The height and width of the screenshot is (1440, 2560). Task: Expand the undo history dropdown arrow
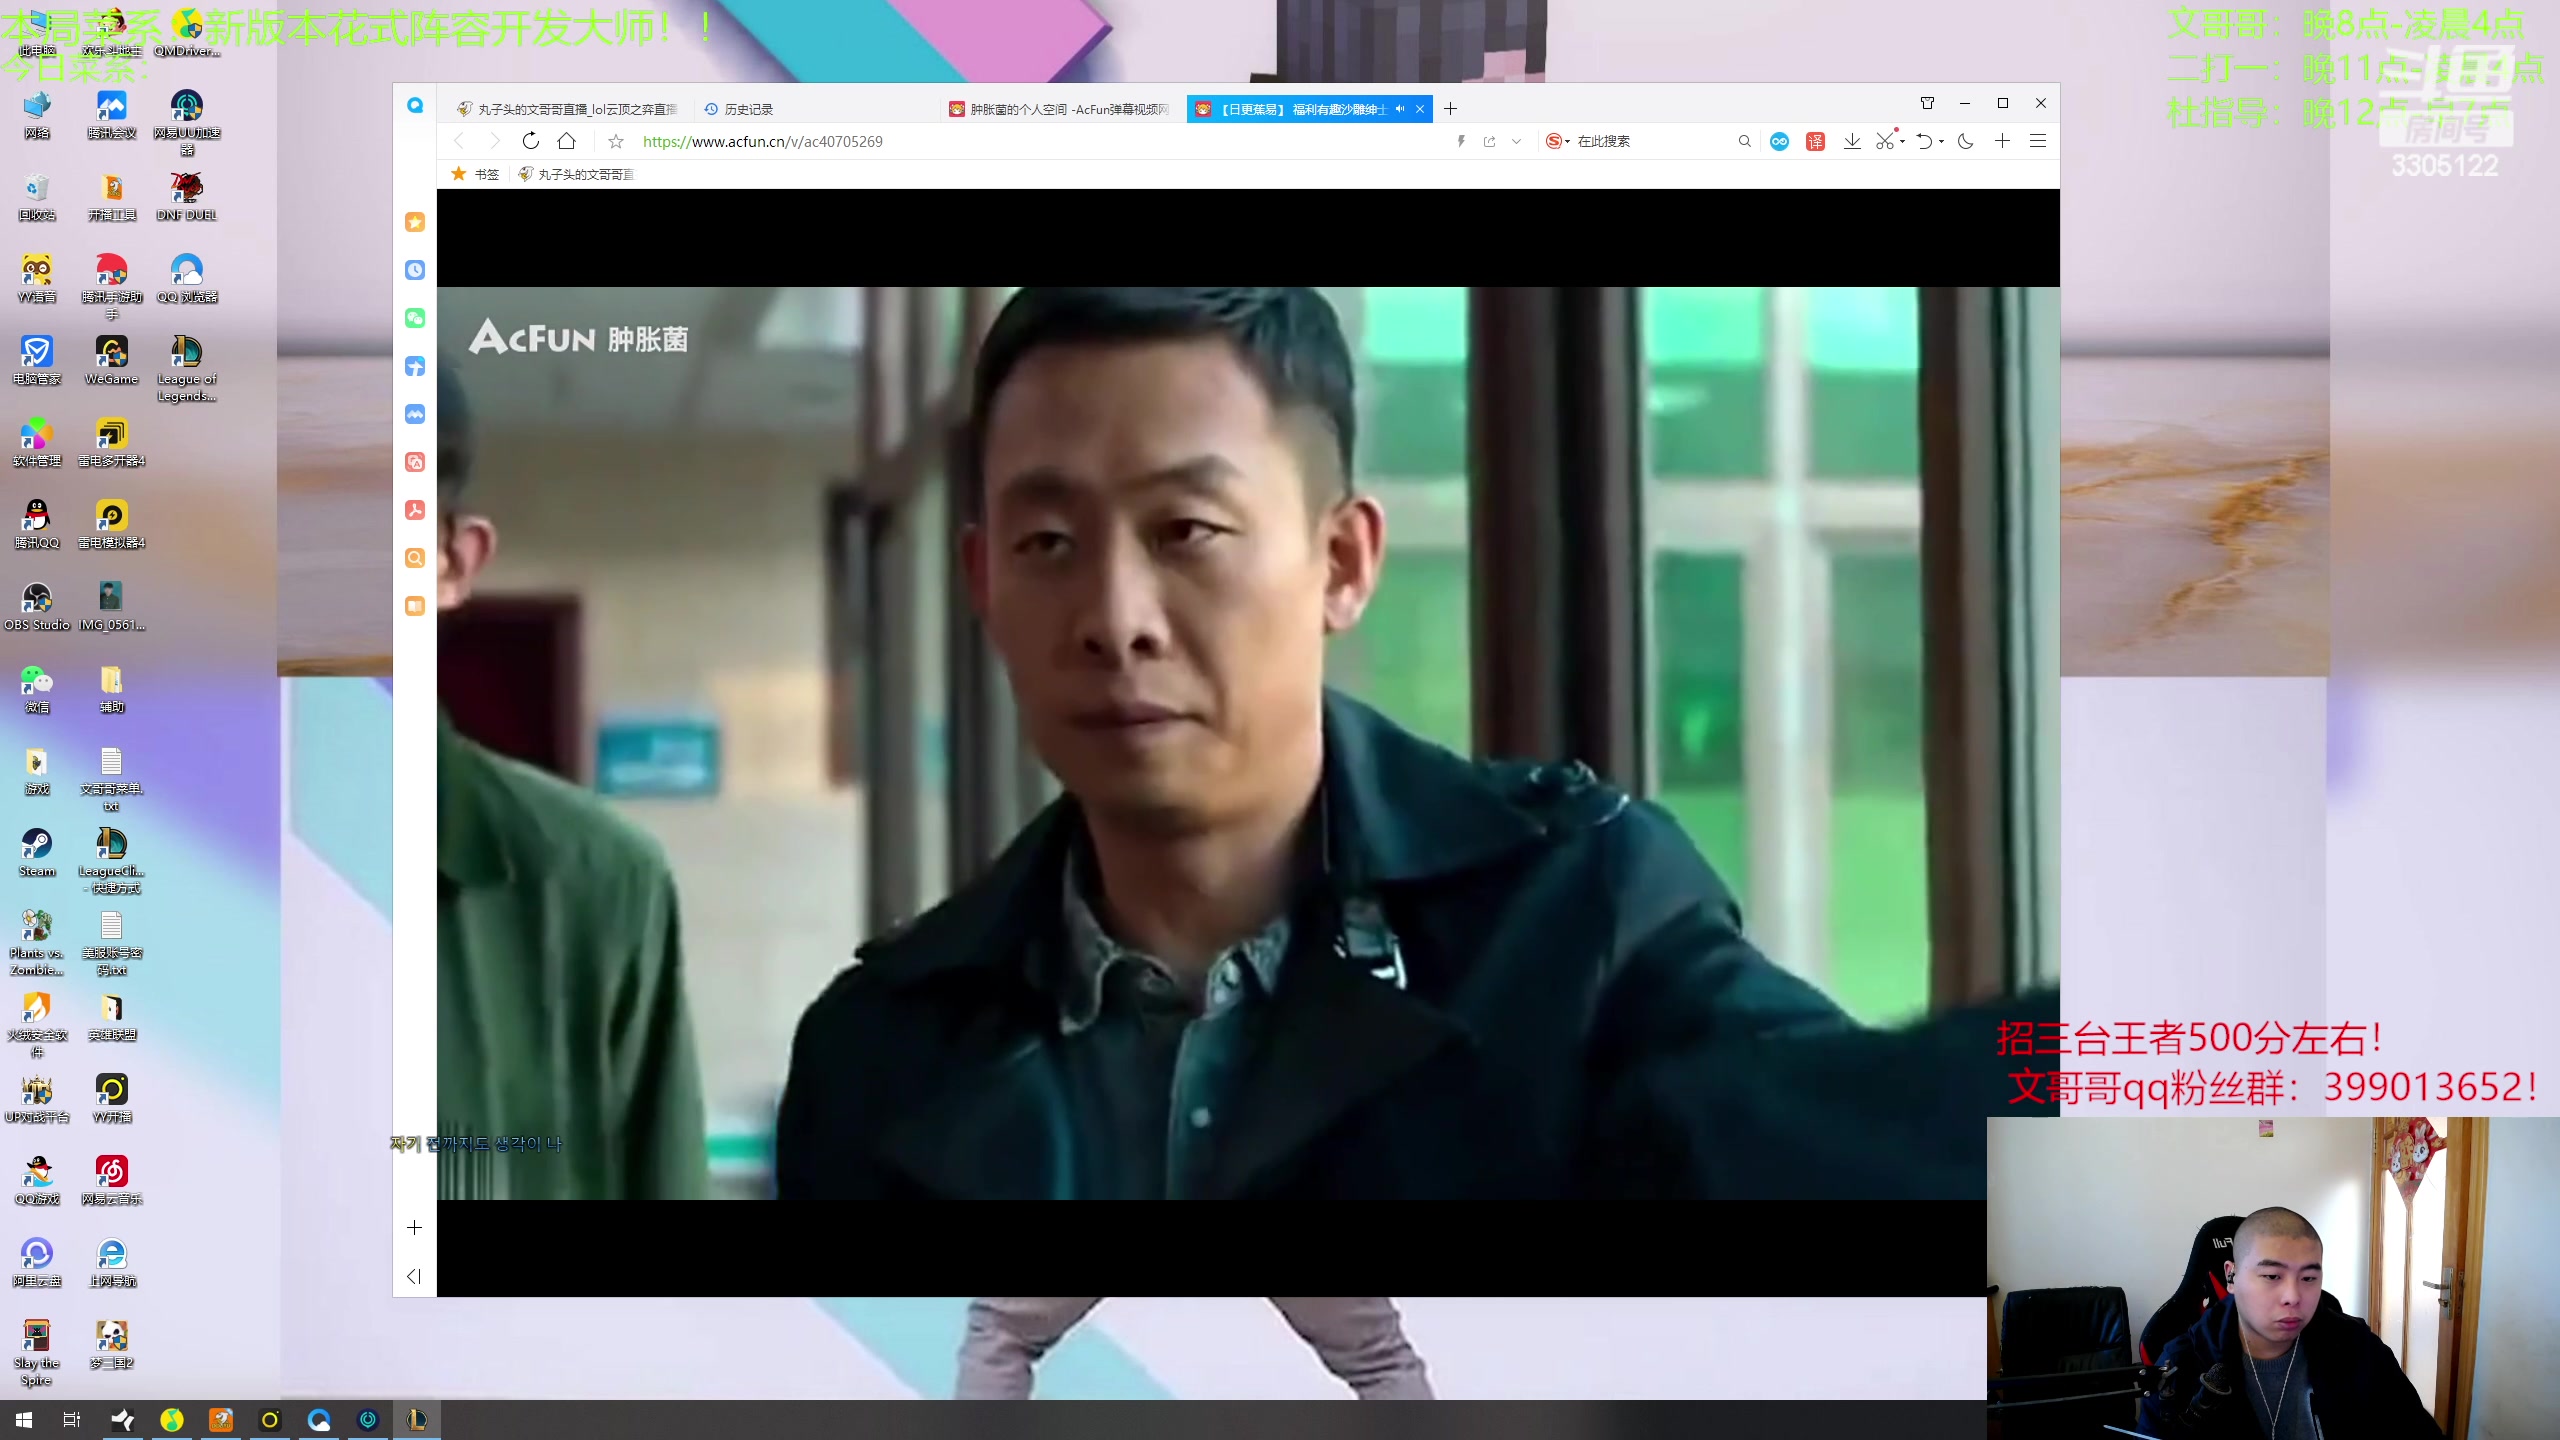(x=1941, y=141)
